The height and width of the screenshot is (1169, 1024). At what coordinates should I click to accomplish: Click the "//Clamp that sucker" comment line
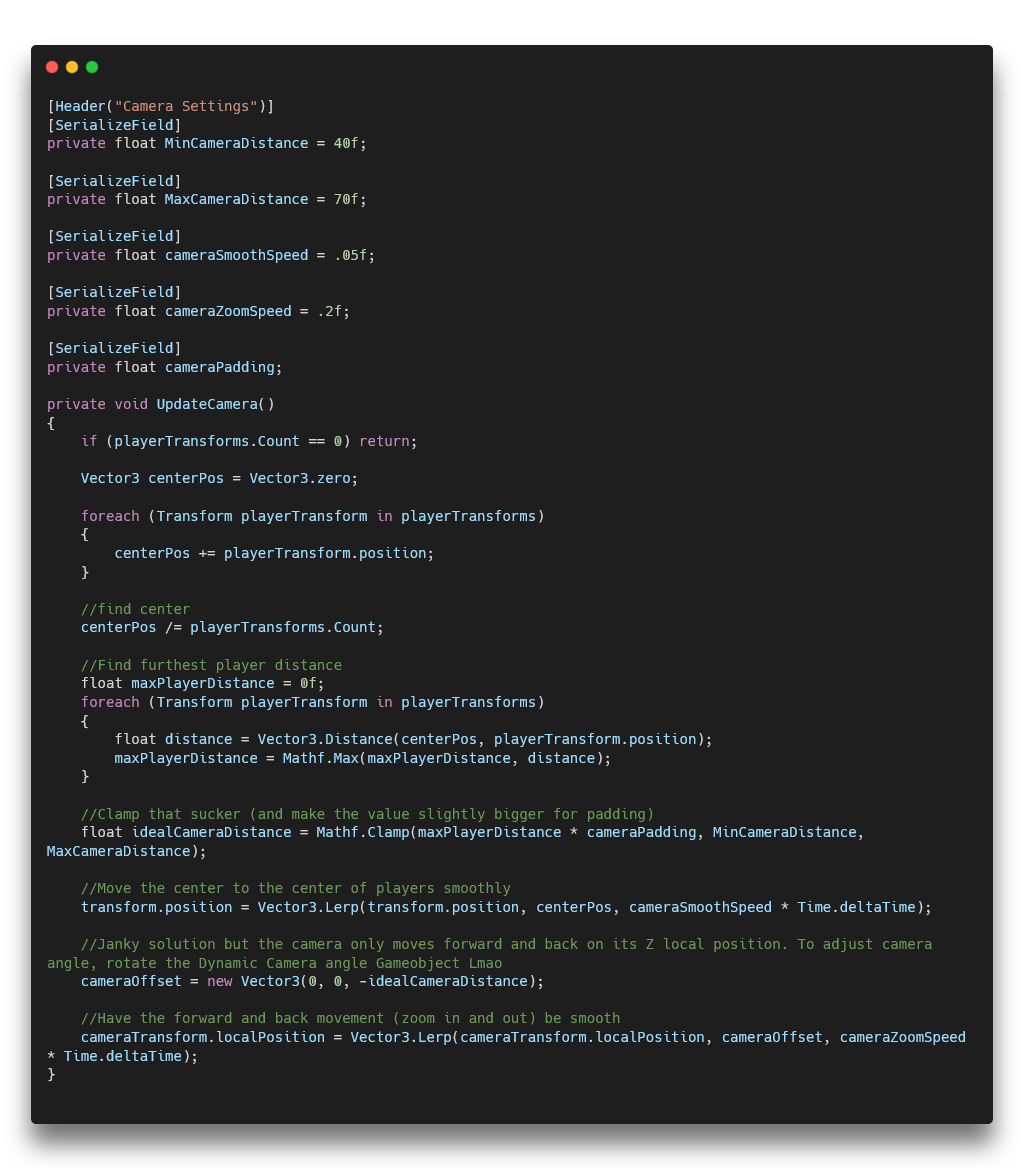(x=367, y=814)
